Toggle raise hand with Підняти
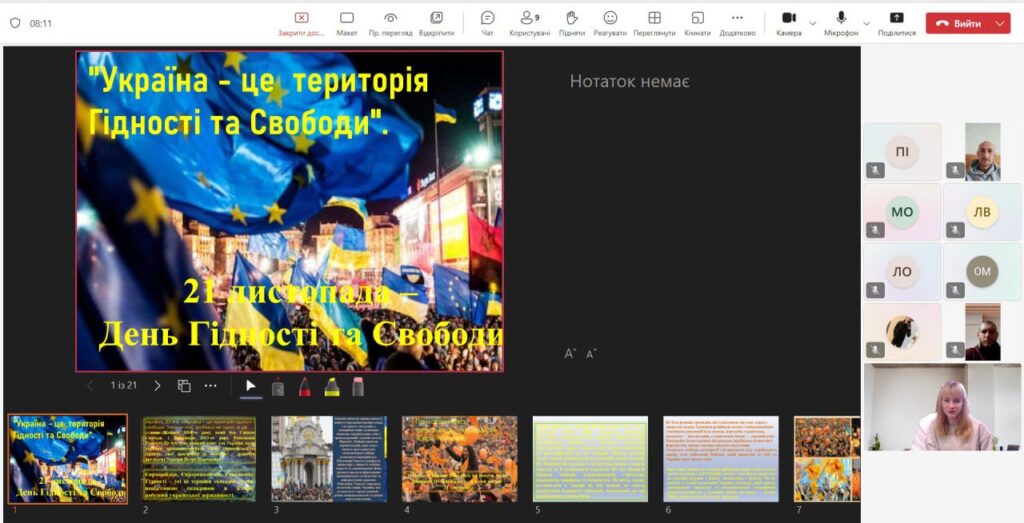 (572, 23)
